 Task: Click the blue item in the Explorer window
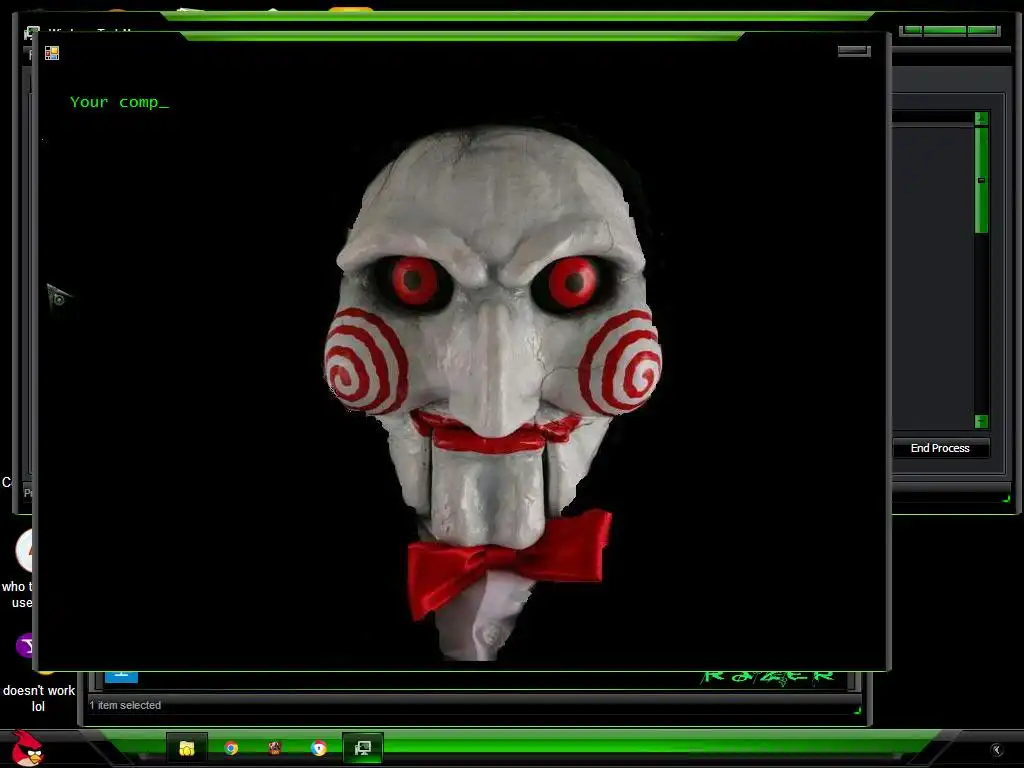[x=121, y=676]
